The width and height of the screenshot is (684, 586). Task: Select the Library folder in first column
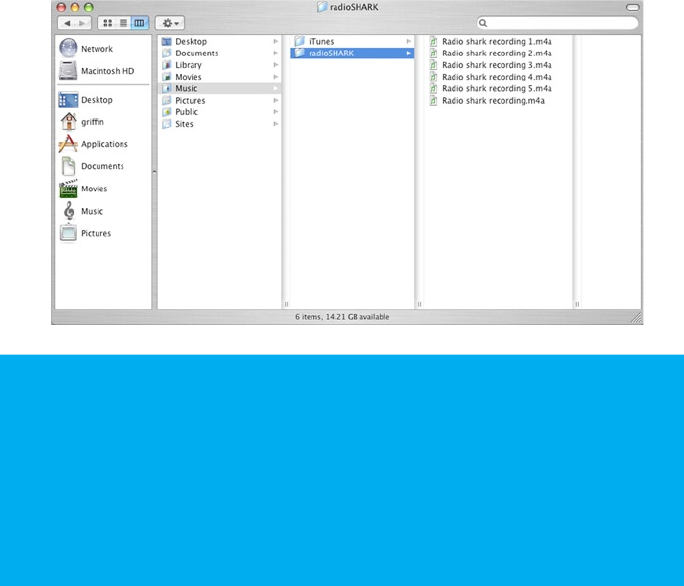click(219, 65)
